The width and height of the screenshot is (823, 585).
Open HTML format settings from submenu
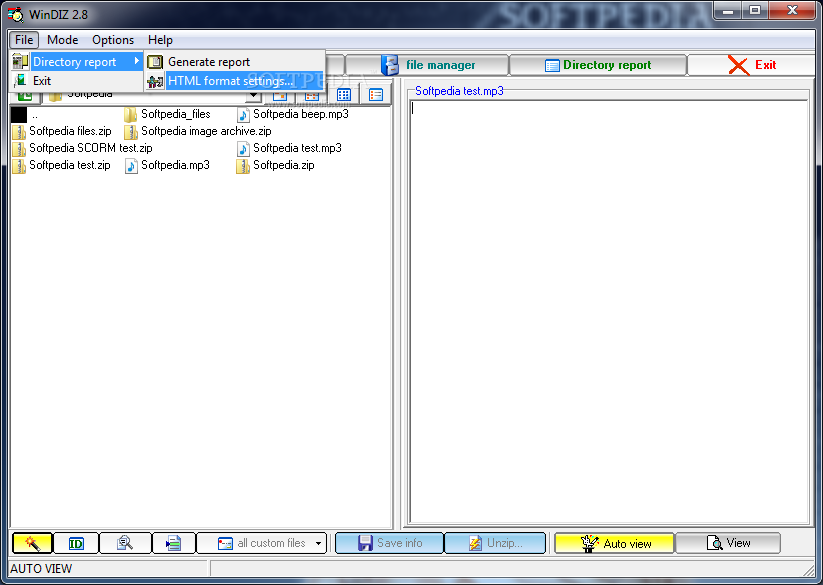[235, 81]
